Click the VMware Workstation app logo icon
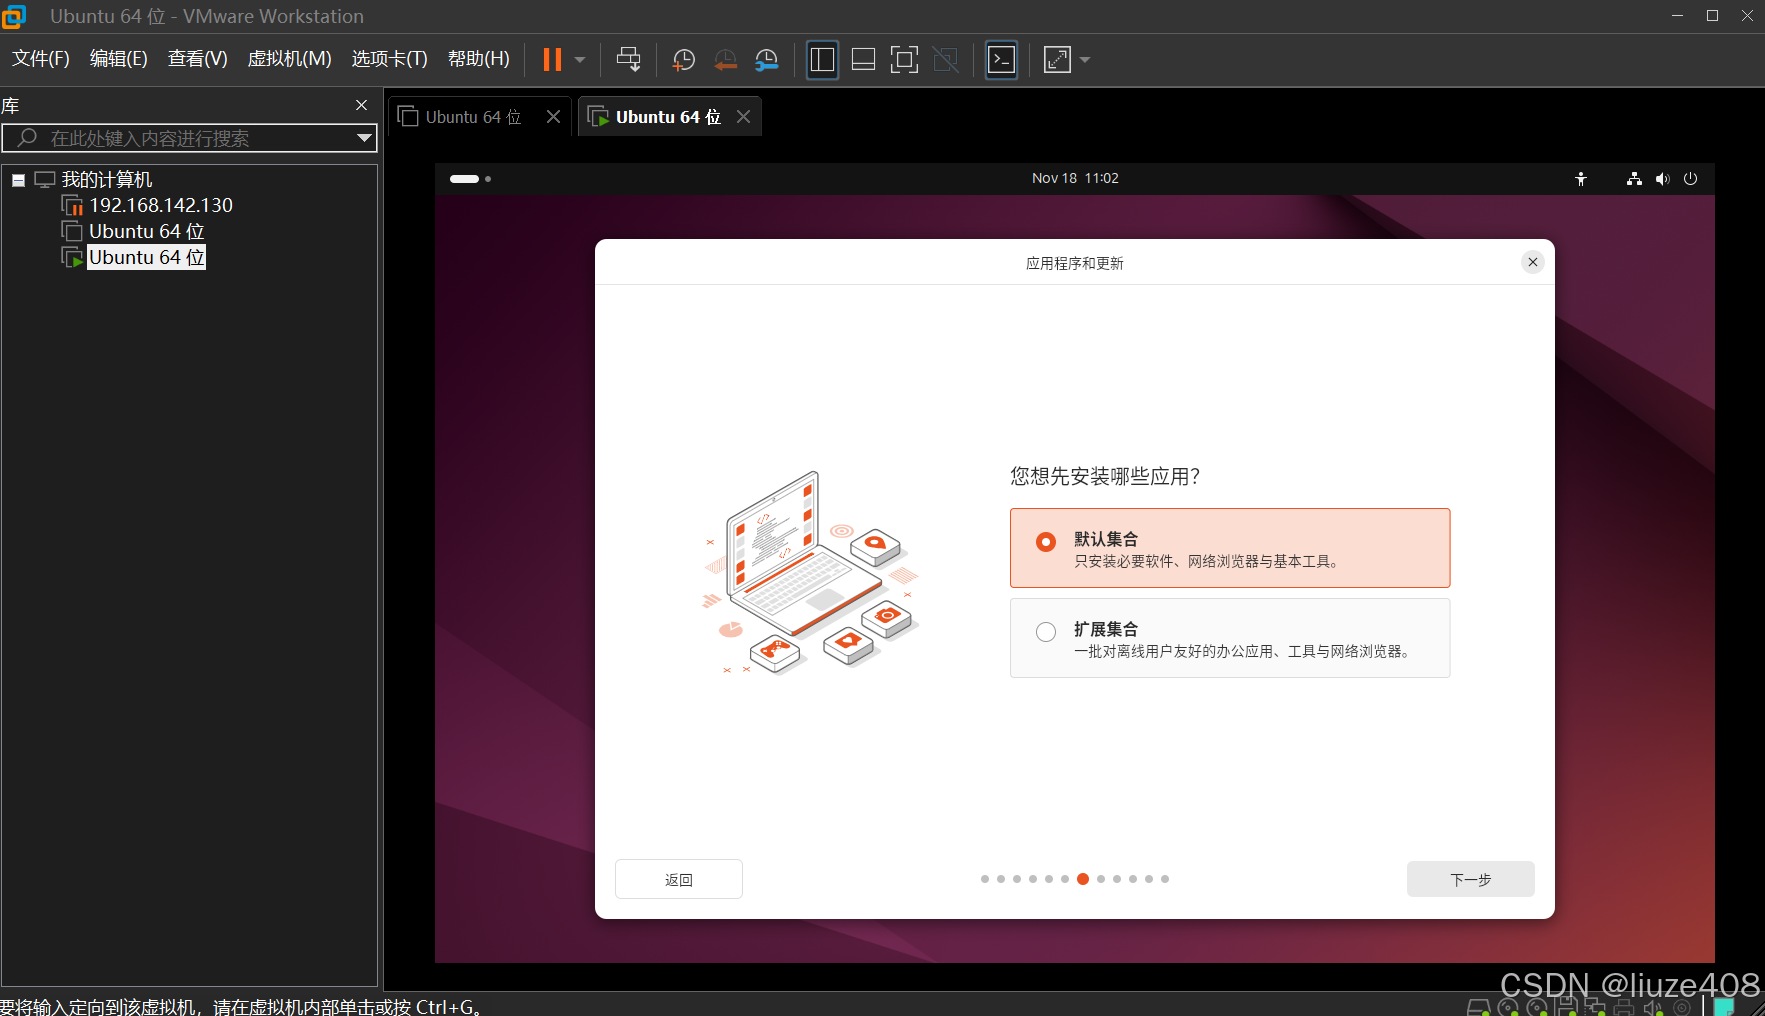Image resolution: width=1765 pixels, height=1016 pixels. pyautogui.click(x=14, y=16)
